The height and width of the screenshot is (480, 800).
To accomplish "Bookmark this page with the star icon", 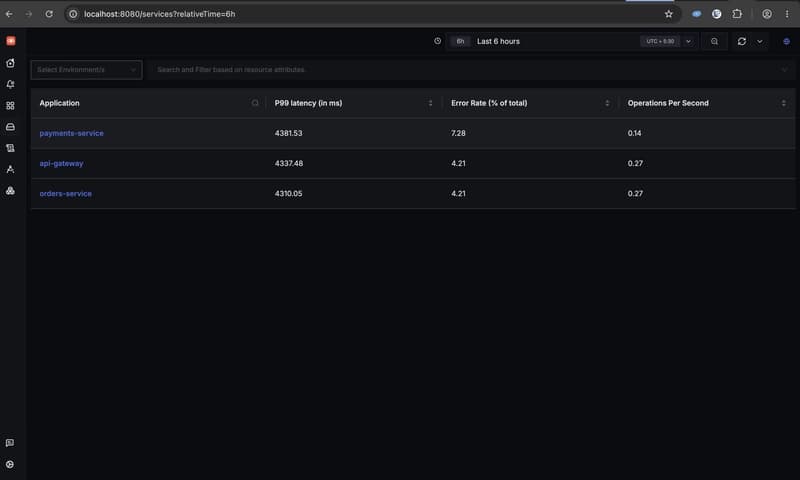I will [668, 14].
